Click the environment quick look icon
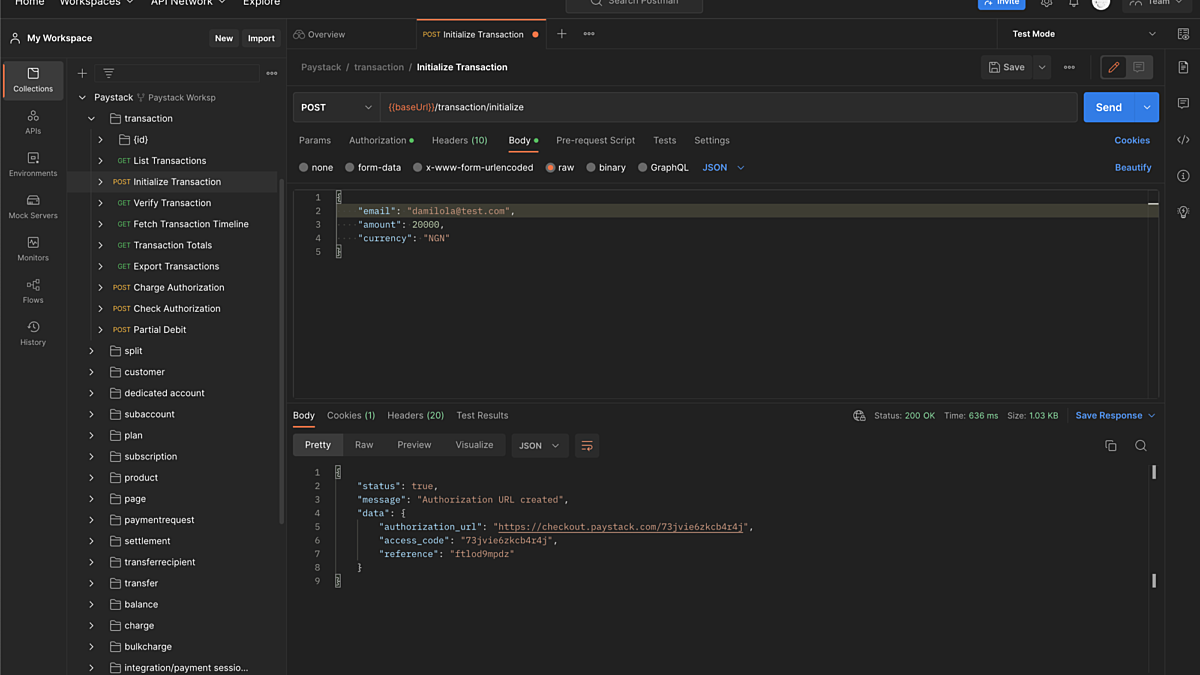 pyautogui.click(x=1183, y=34)
